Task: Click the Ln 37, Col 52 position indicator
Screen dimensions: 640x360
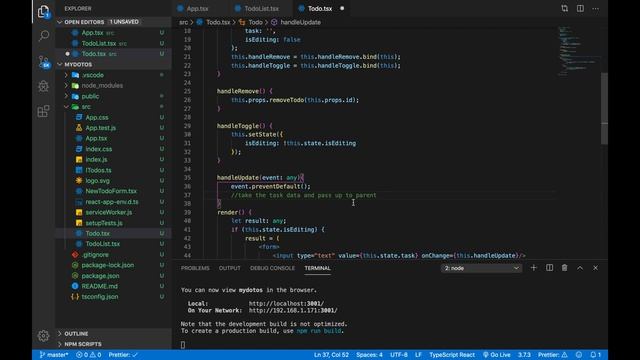Action: 331,355
